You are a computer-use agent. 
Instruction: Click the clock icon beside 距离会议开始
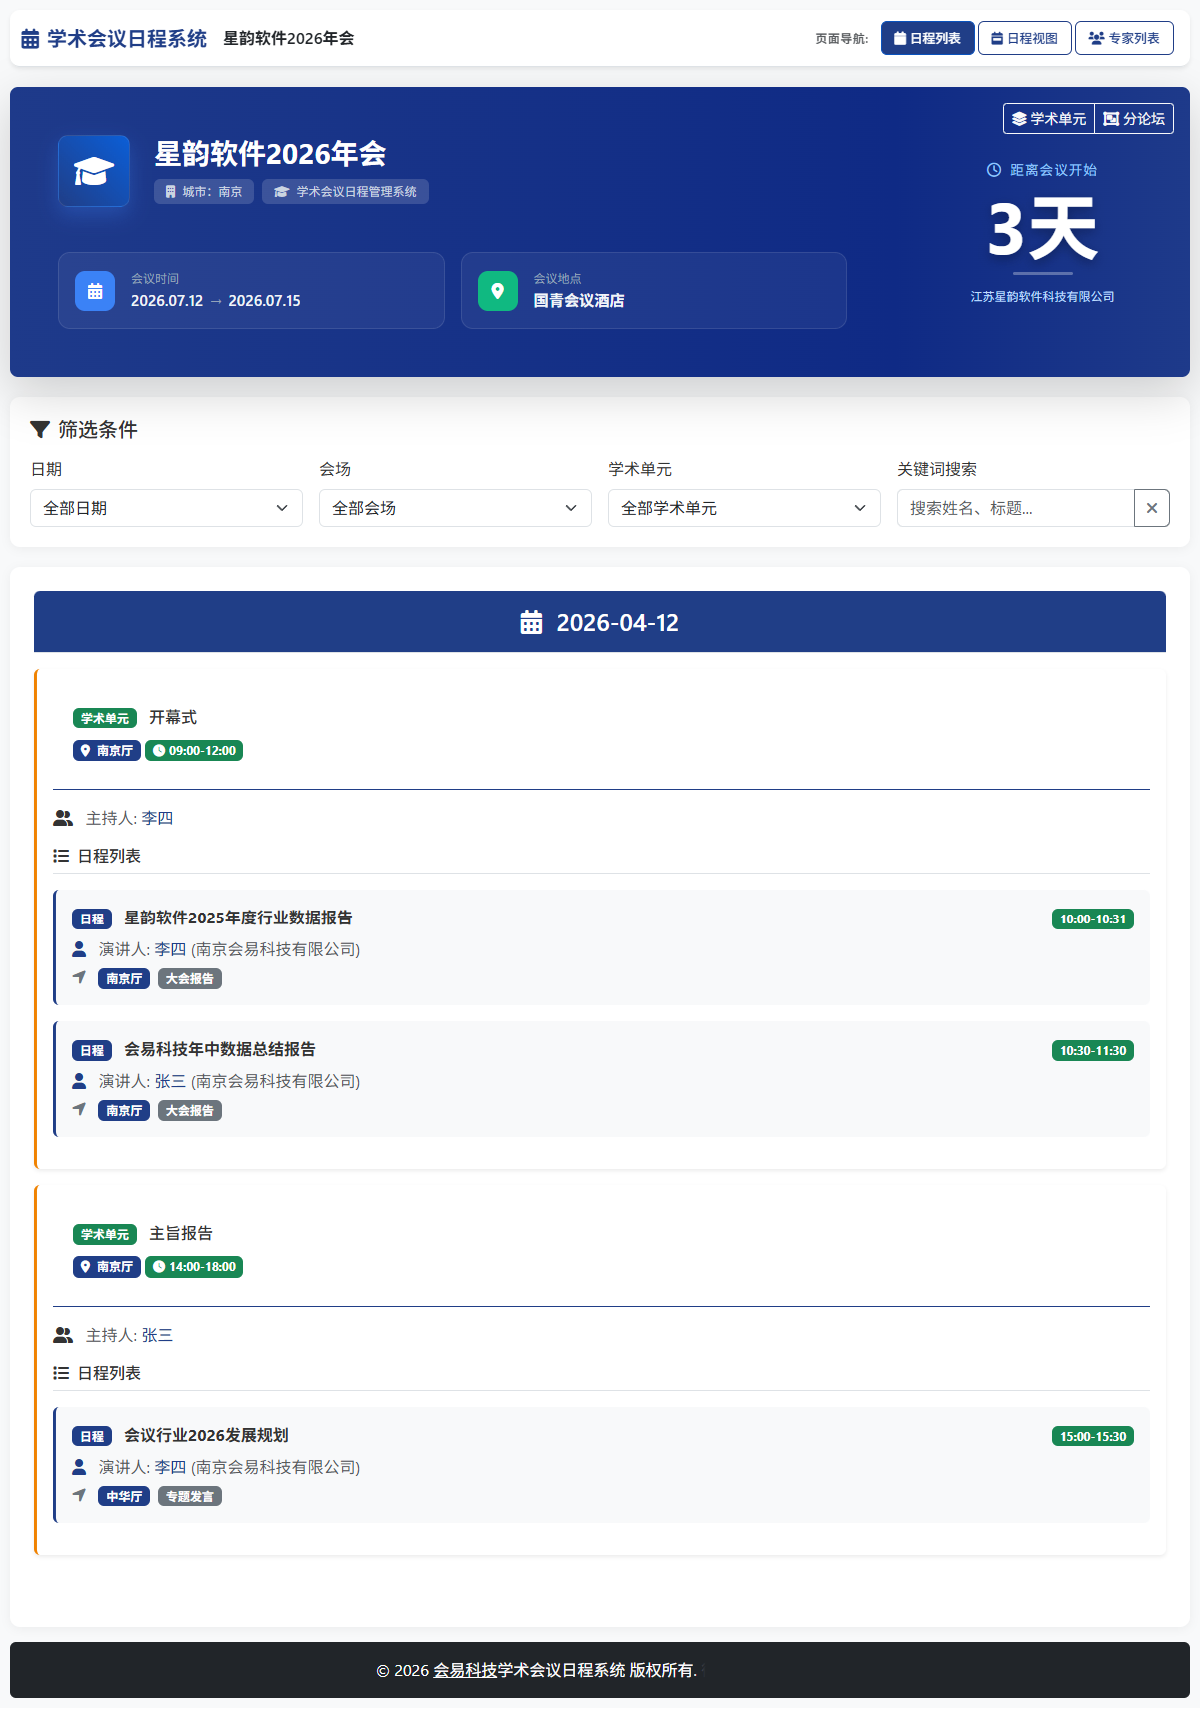click(994, 170)
